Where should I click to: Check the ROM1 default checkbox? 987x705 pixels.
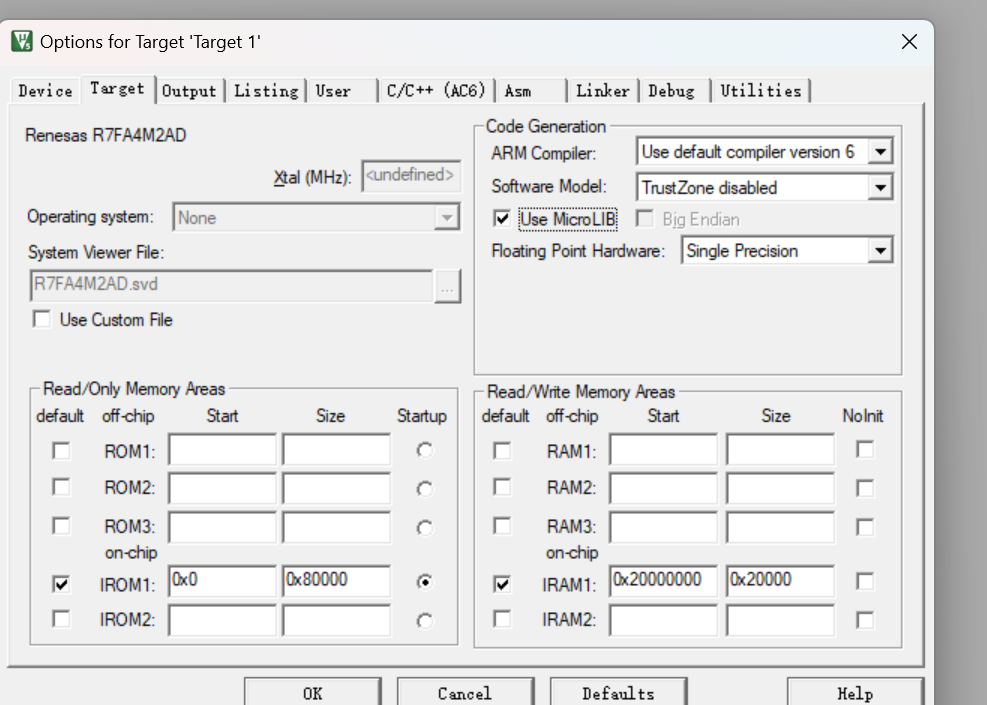(x=61, y=451)
